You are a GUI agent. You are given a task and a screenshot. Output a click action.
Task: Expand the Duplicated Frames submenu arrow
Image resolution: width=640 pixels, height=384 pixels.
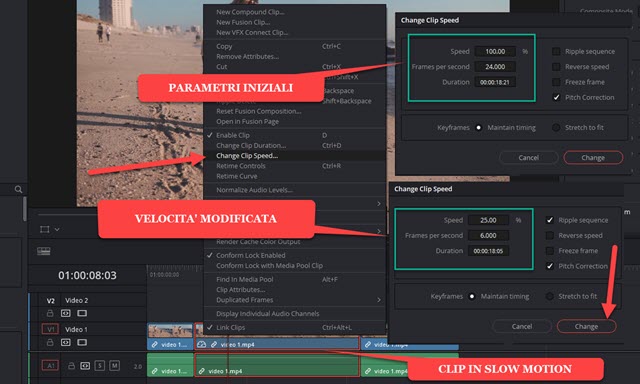(379, 300)
